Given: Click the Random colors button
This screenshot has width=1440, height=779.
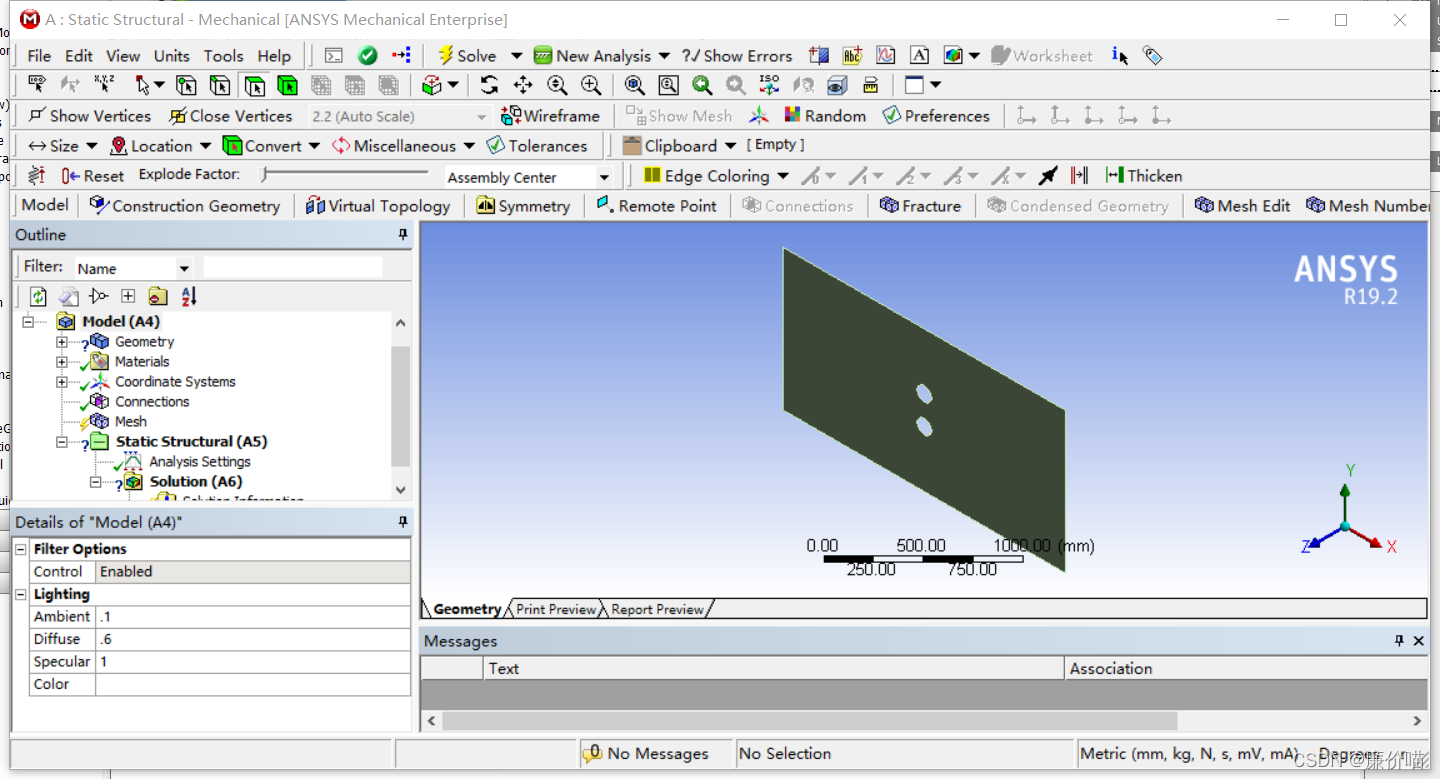Looking at the screenshot, I should pos(825,116).
